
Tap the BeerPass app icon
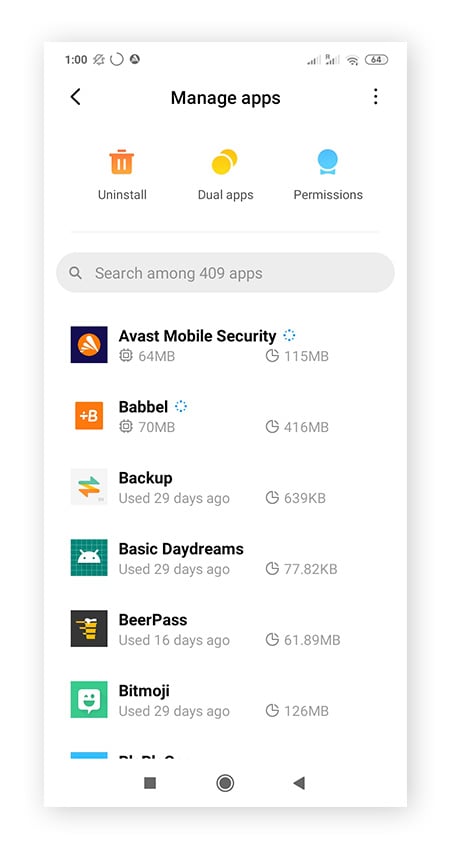(89, 629)
